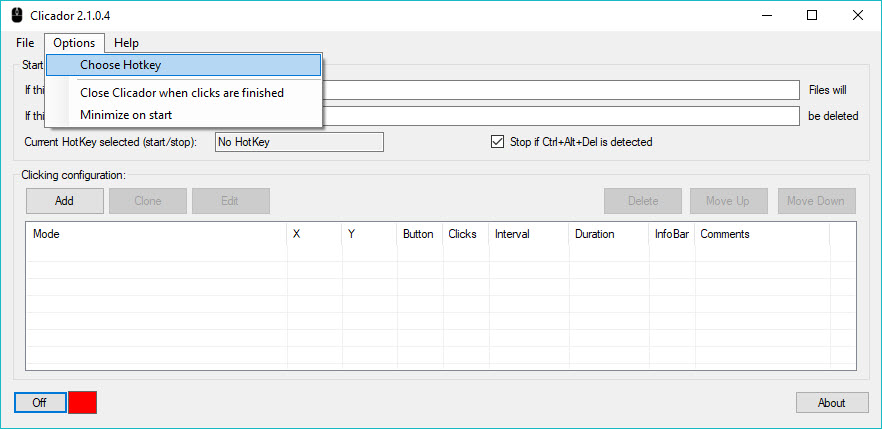Click the Clicks column header
The height and width of the screenshot is (429, 882).
tap(466, 234)
